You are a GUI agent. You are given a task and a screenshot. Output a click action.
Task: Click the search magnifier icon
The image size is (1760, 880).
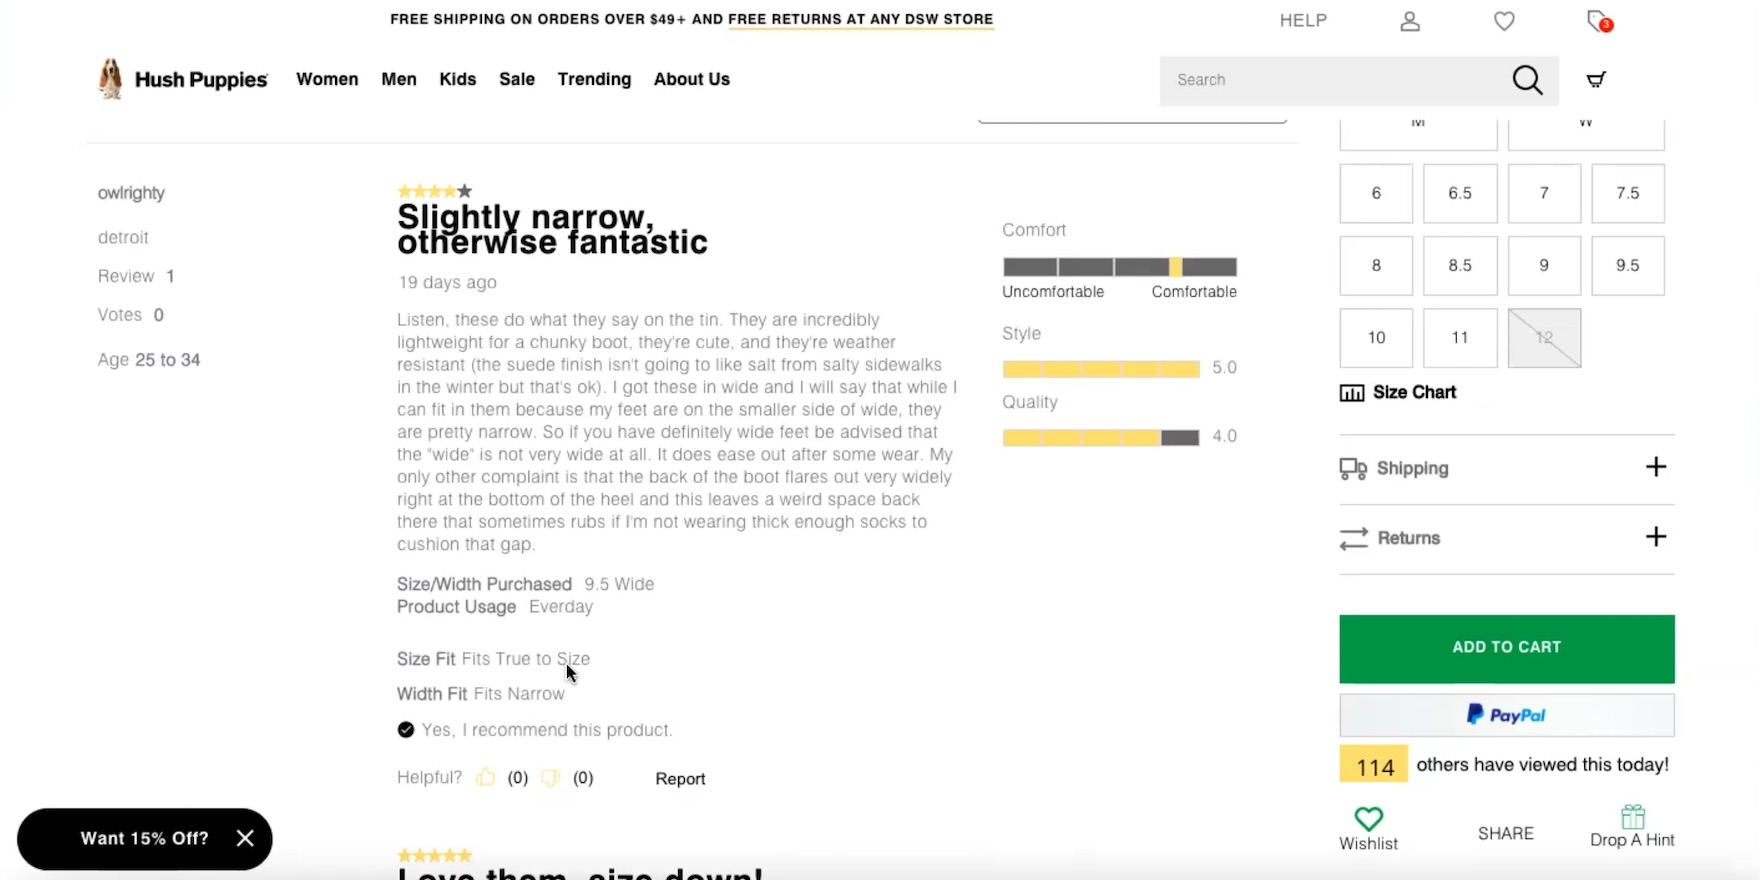1527,80
